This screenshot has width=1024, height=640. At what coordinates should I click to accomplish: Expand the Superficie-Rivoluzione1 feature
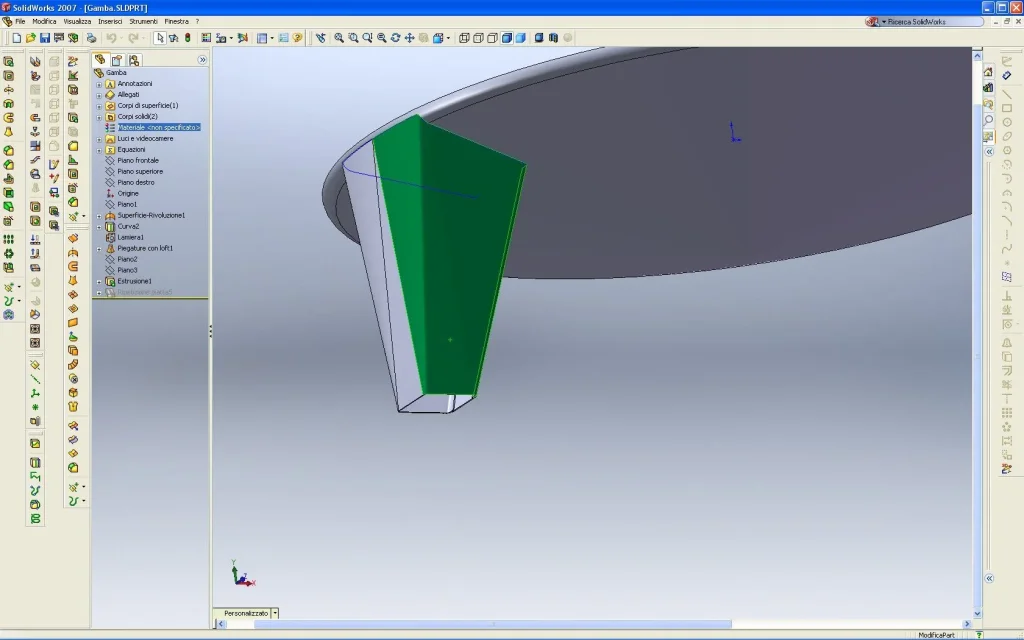click(99, 216)
